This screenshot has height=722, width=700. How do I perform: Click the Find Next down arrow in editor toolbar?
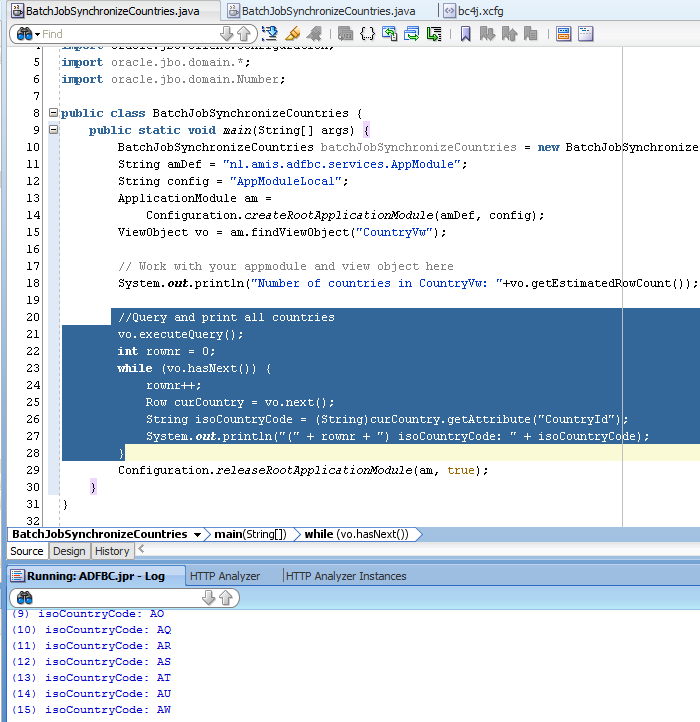225,34
